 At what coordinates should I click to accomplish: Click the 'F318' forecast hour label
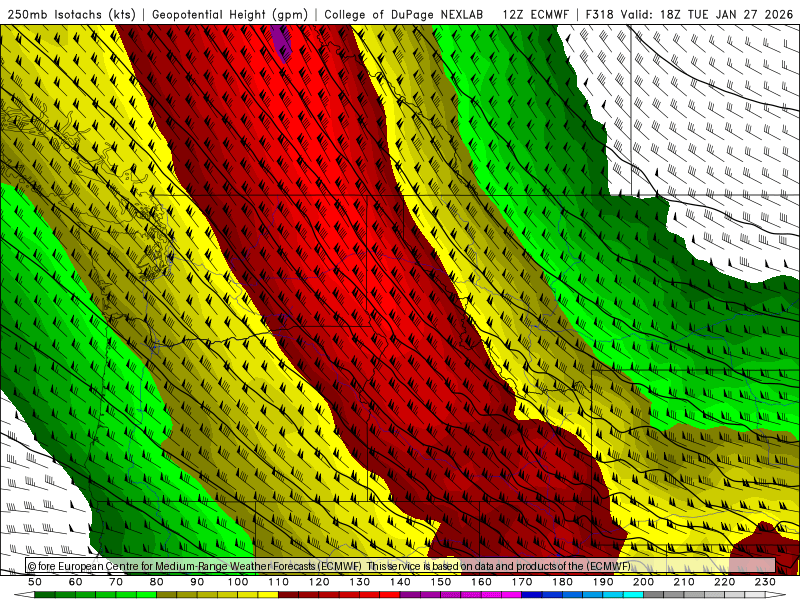(x=599, y=15)
